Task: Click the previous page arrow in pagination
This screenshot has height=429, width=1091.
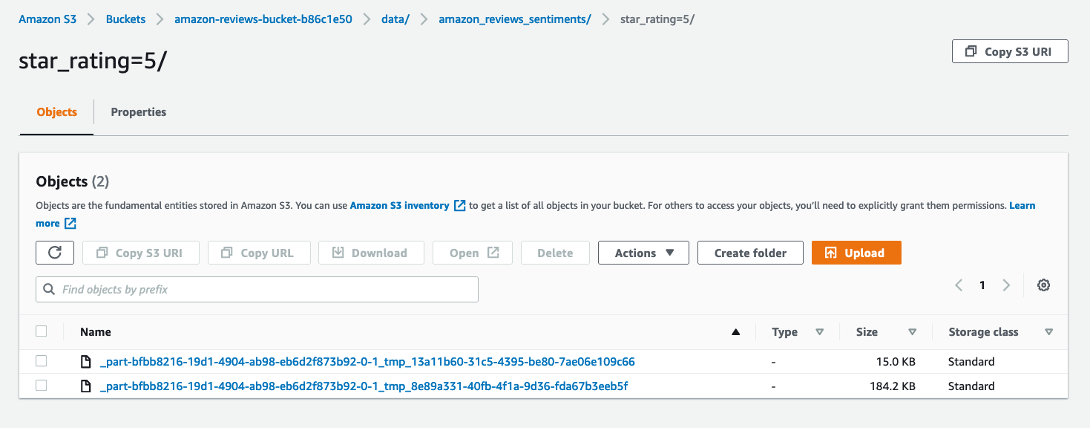Action: (958, 285)
